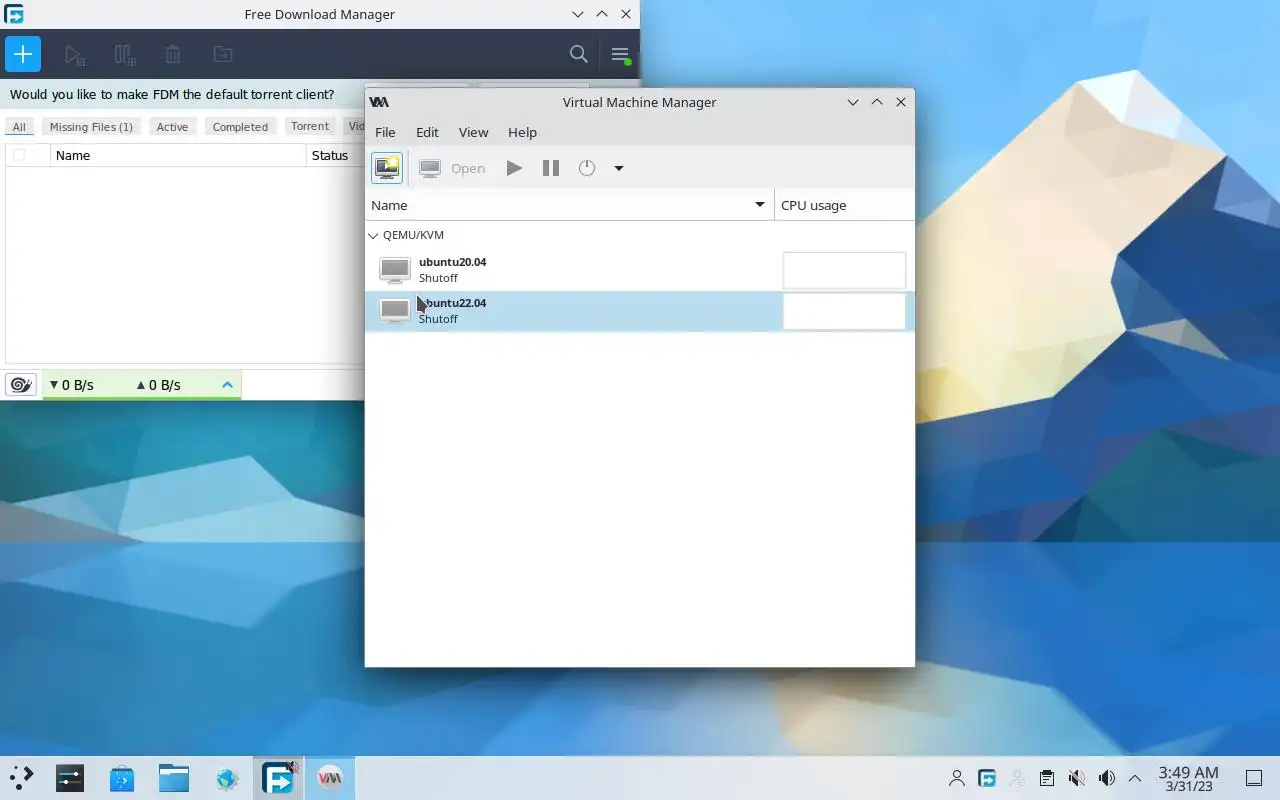Click FDM move-to-folder icon

[x=222, y=55]
